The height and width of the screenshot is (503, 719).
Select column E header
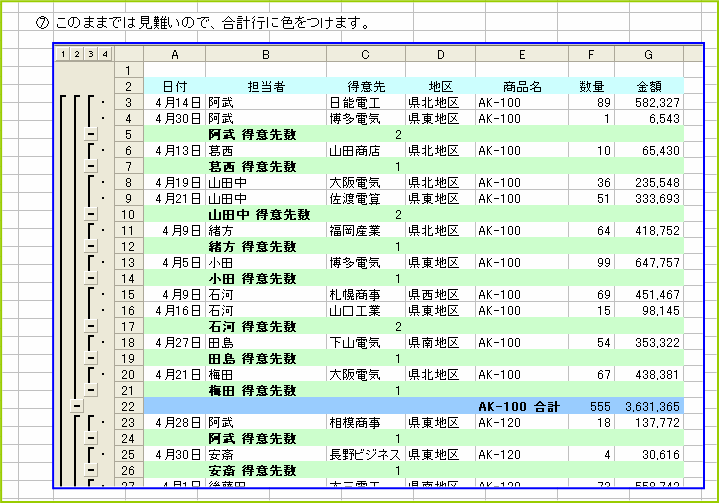click(x=522, y=55)
